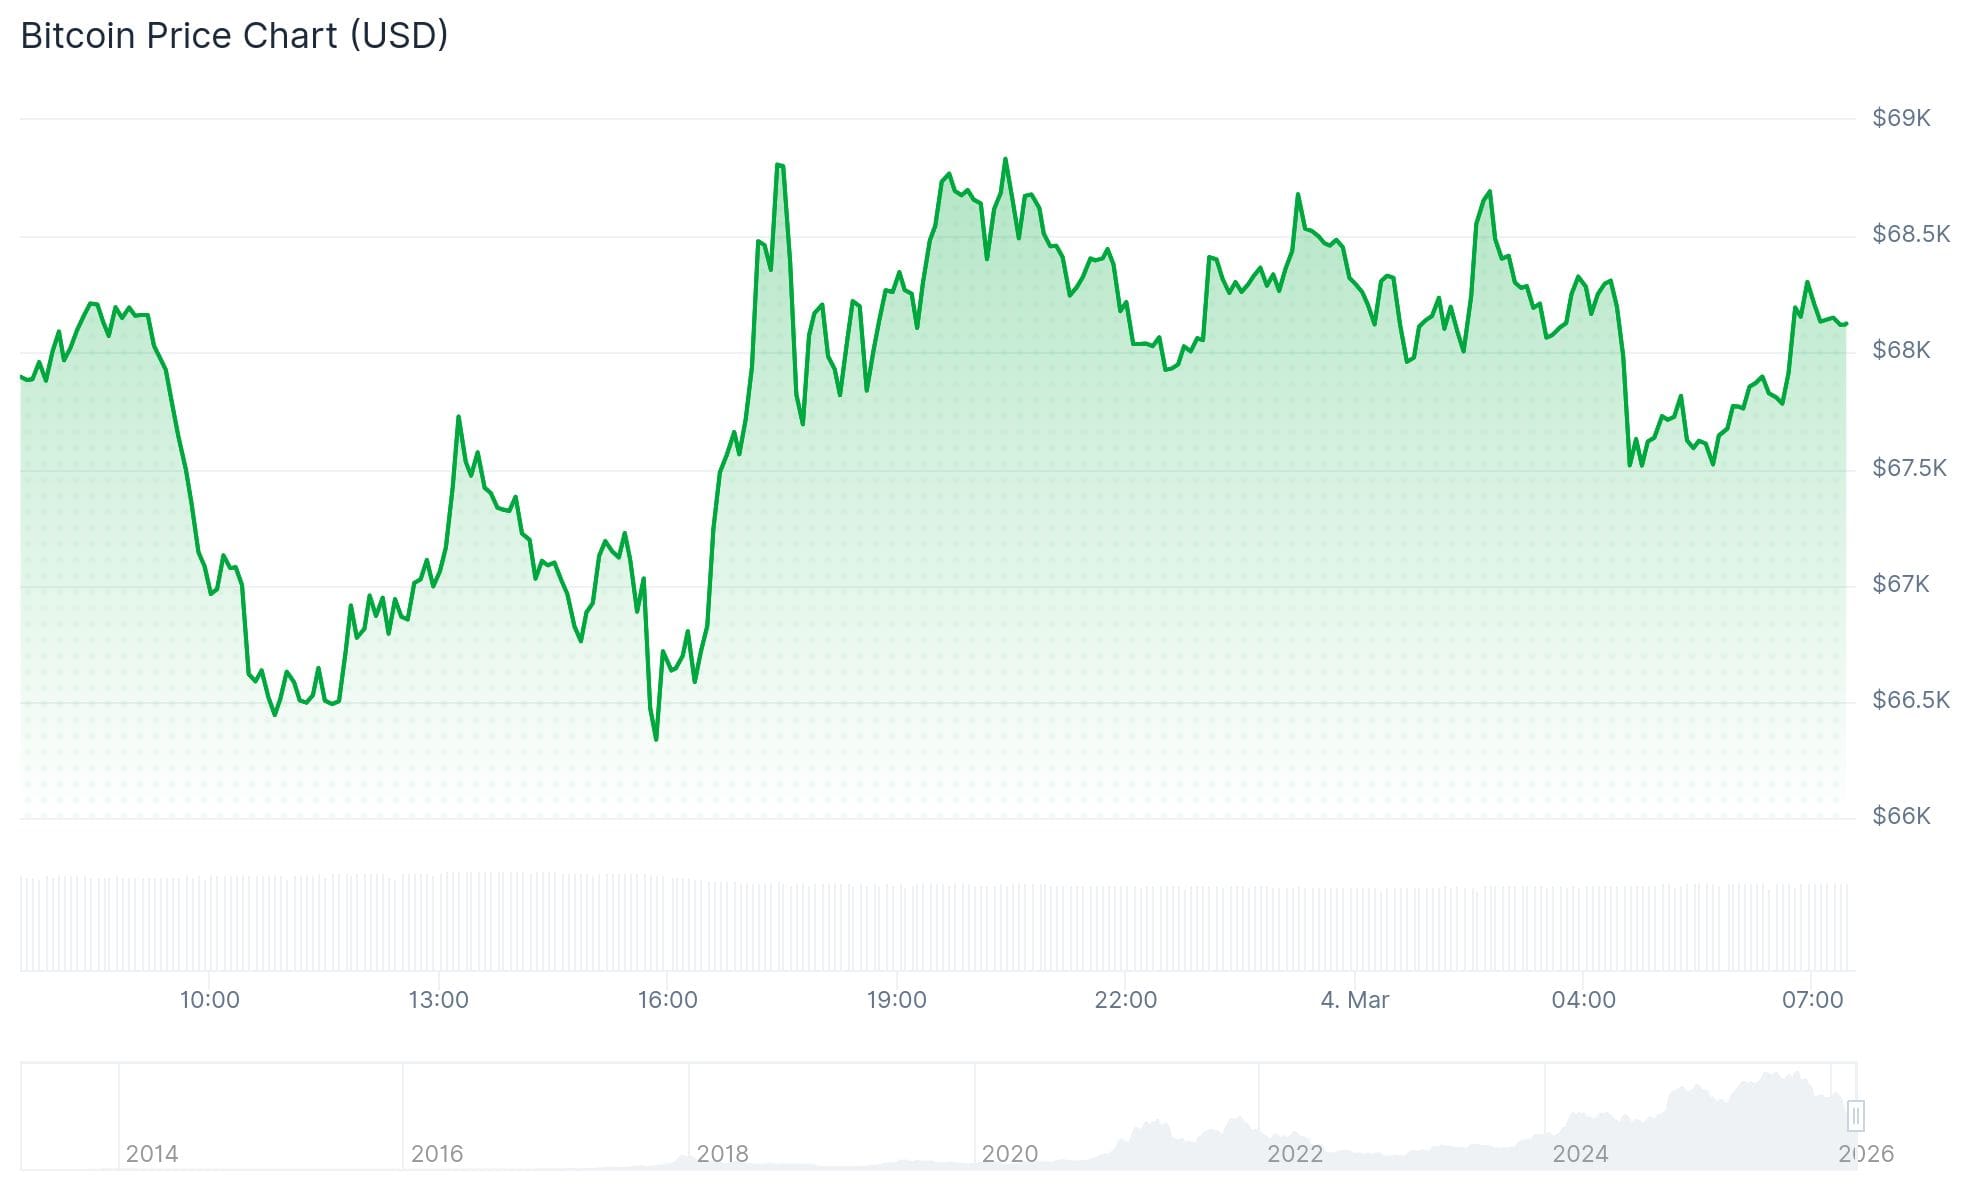
Task: Click the $66.5K price axis label
Action: click(1910, 700)
